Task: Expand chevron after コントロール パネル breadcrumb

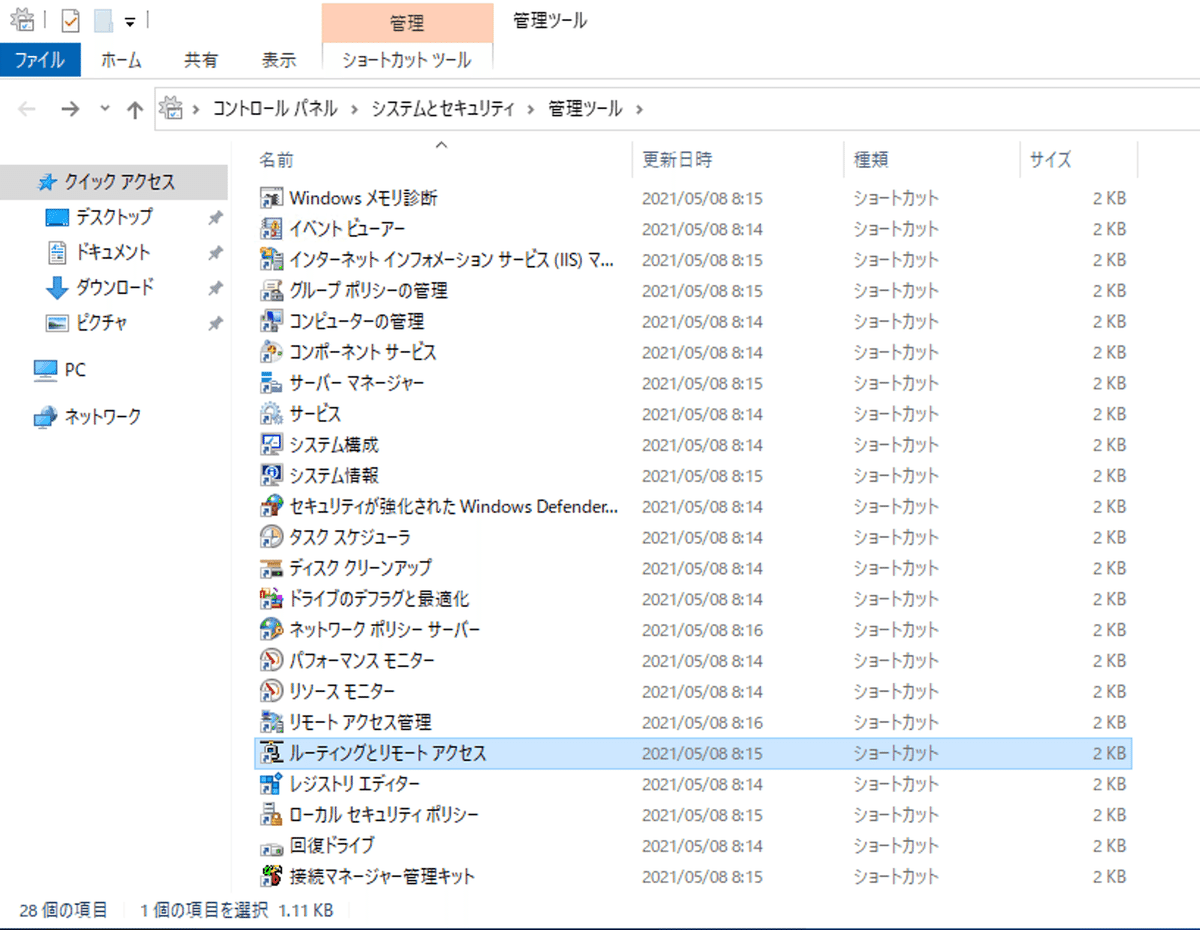Action: pyautogui.click(x=354, y=109)
